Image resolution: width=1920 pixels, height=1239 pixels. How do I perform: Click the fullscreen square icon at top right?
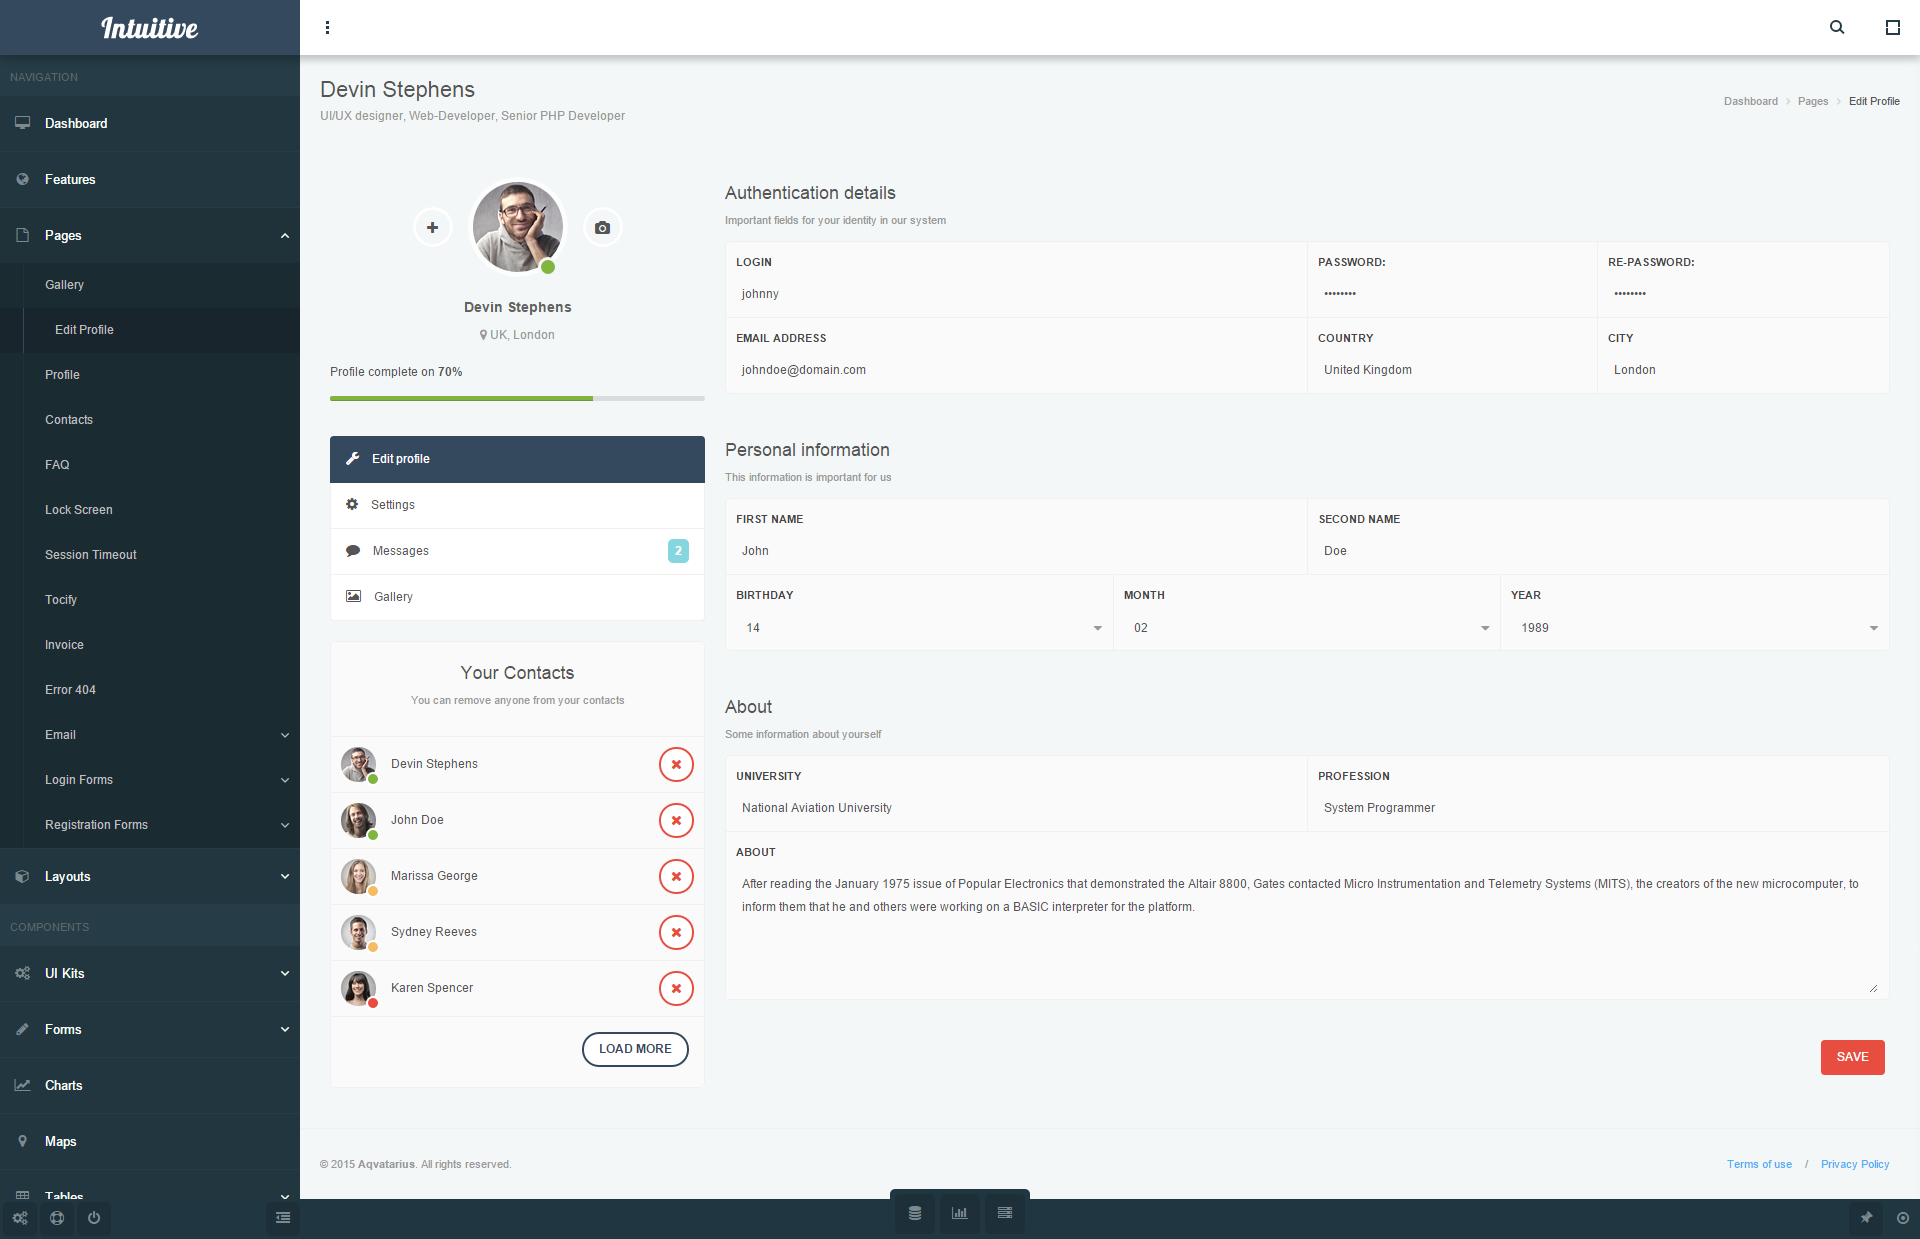[1892, 27]
